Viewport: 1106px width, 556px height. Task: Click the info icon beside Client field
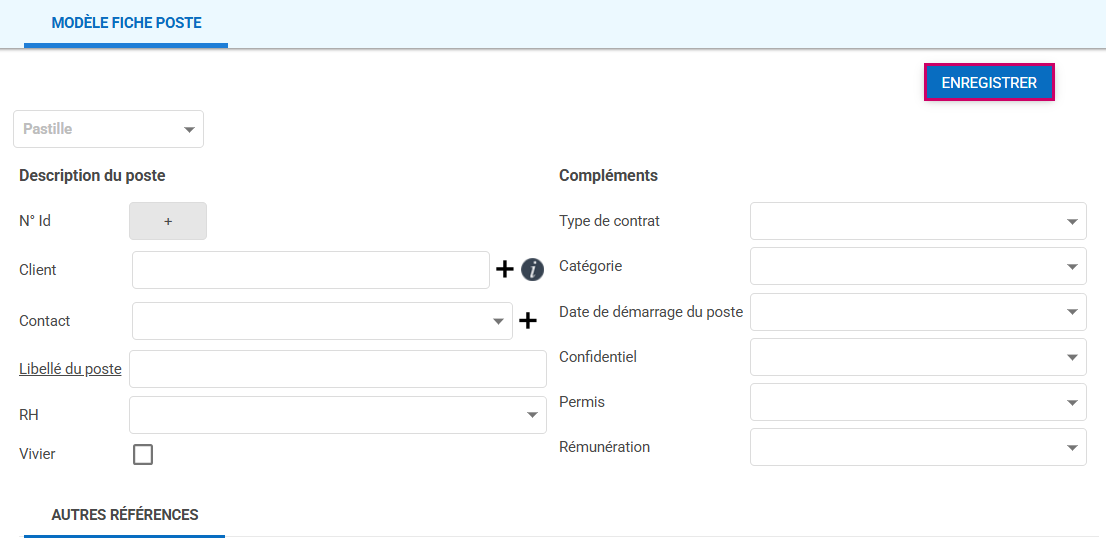click(533, 269)
